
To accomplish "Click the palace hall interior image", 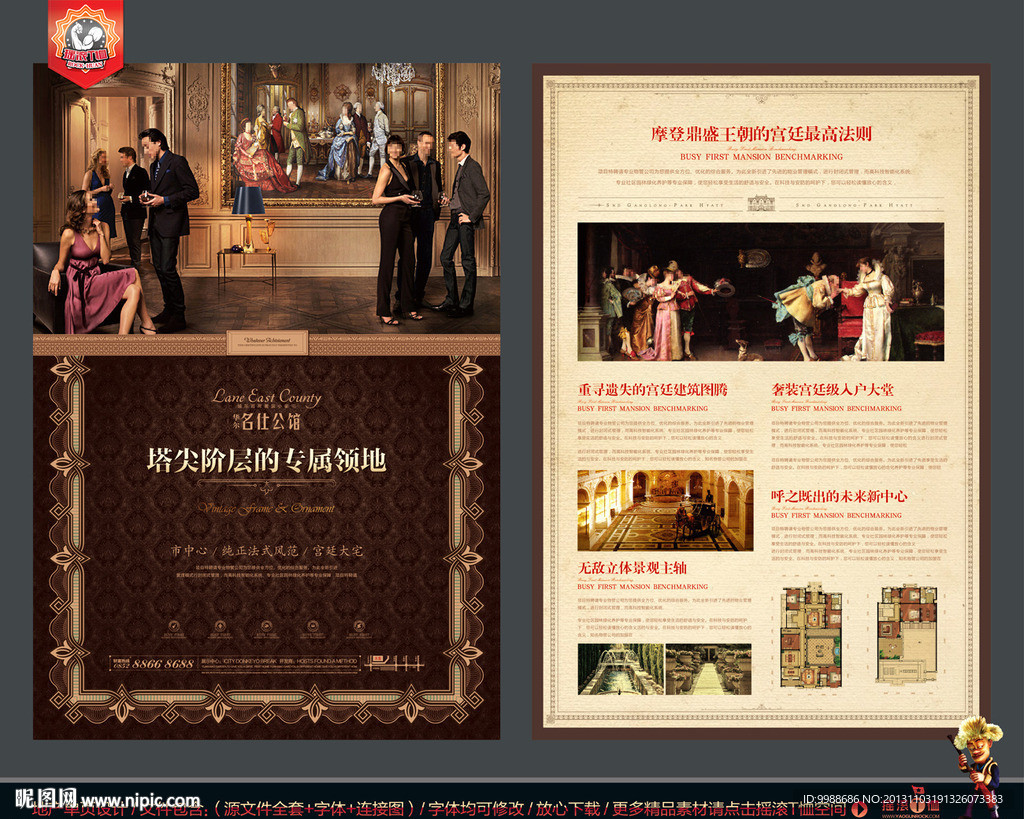I will click(665, 510).
